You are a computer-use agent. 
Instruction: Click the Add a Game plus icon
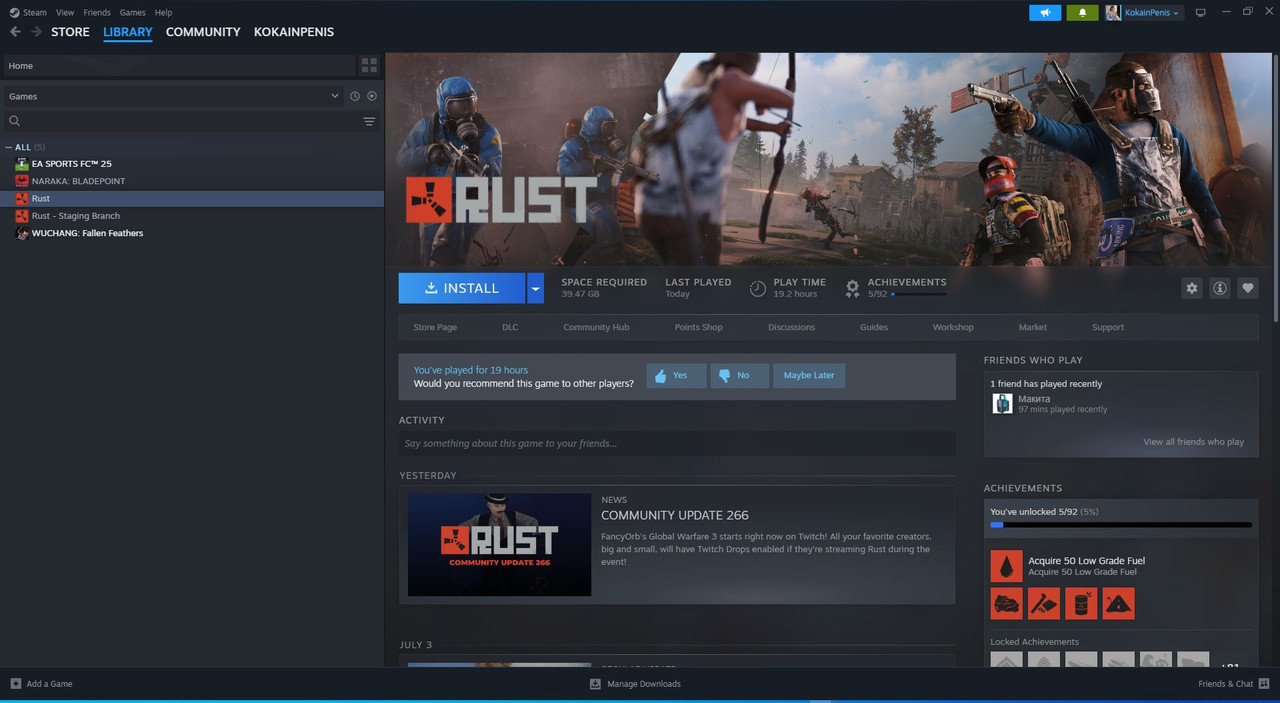15,684
